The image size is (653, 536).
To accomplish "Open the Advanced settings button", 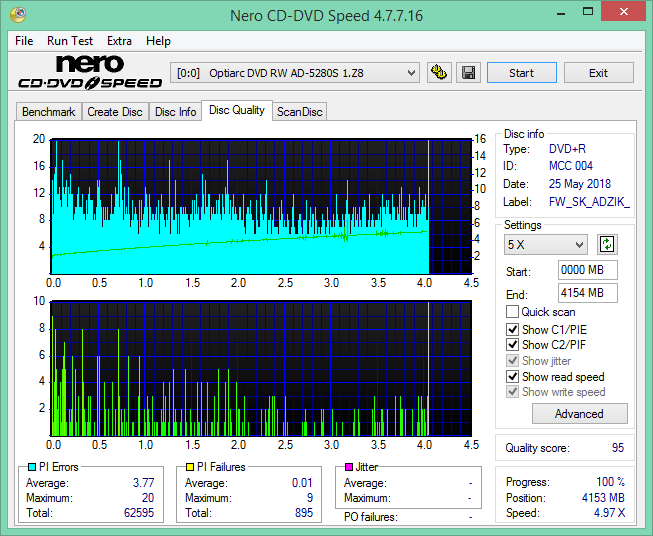I will 579,414.
